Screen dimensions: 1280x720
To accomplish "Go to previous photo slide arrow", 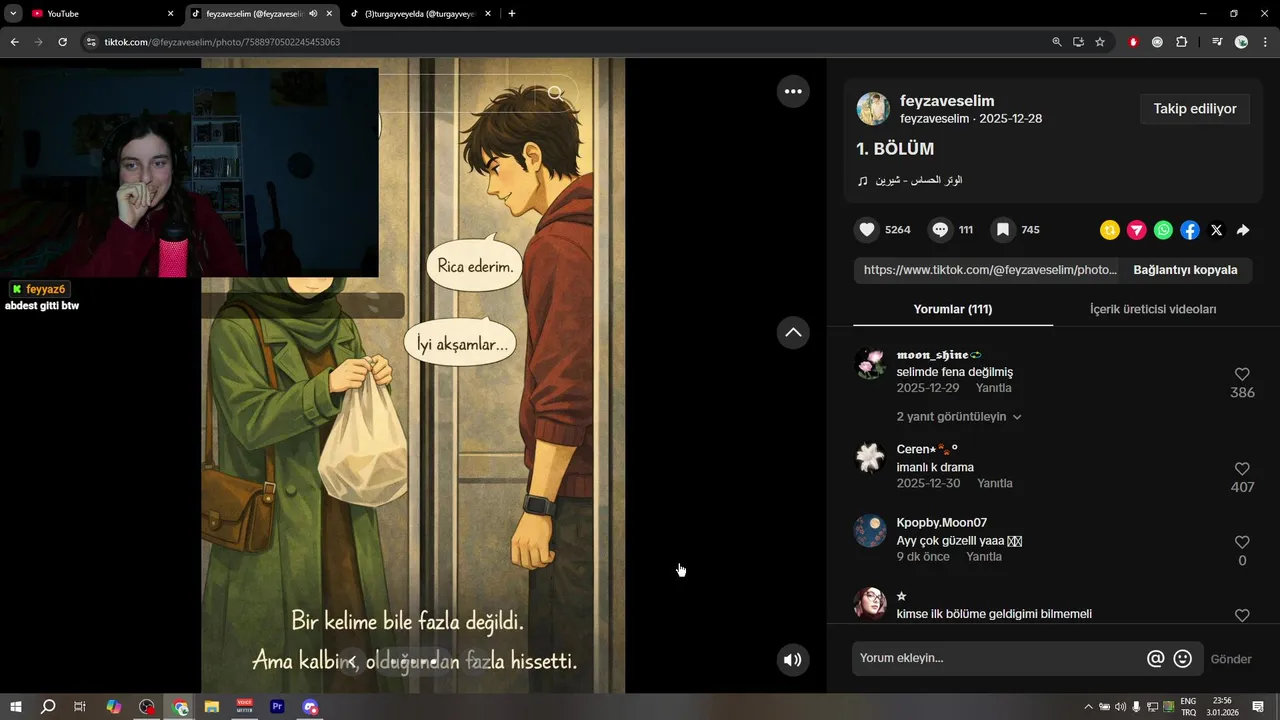I will coord(351,661).
